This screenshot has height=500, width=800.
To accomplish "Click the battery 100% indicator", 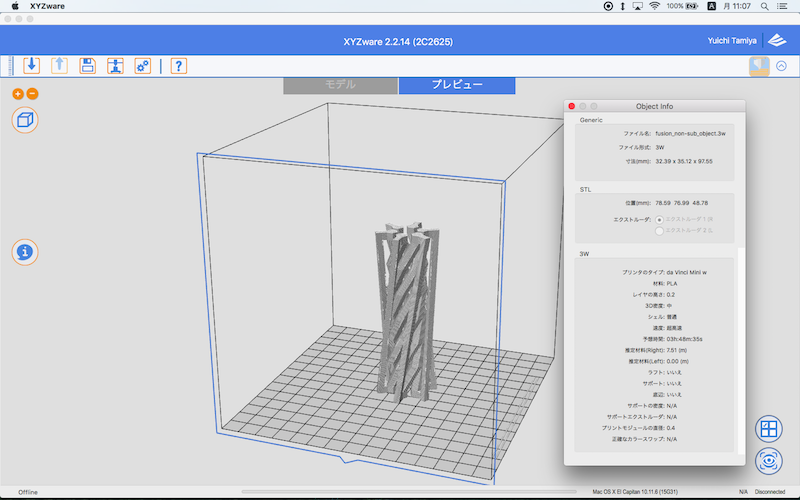I will [682, 6].
